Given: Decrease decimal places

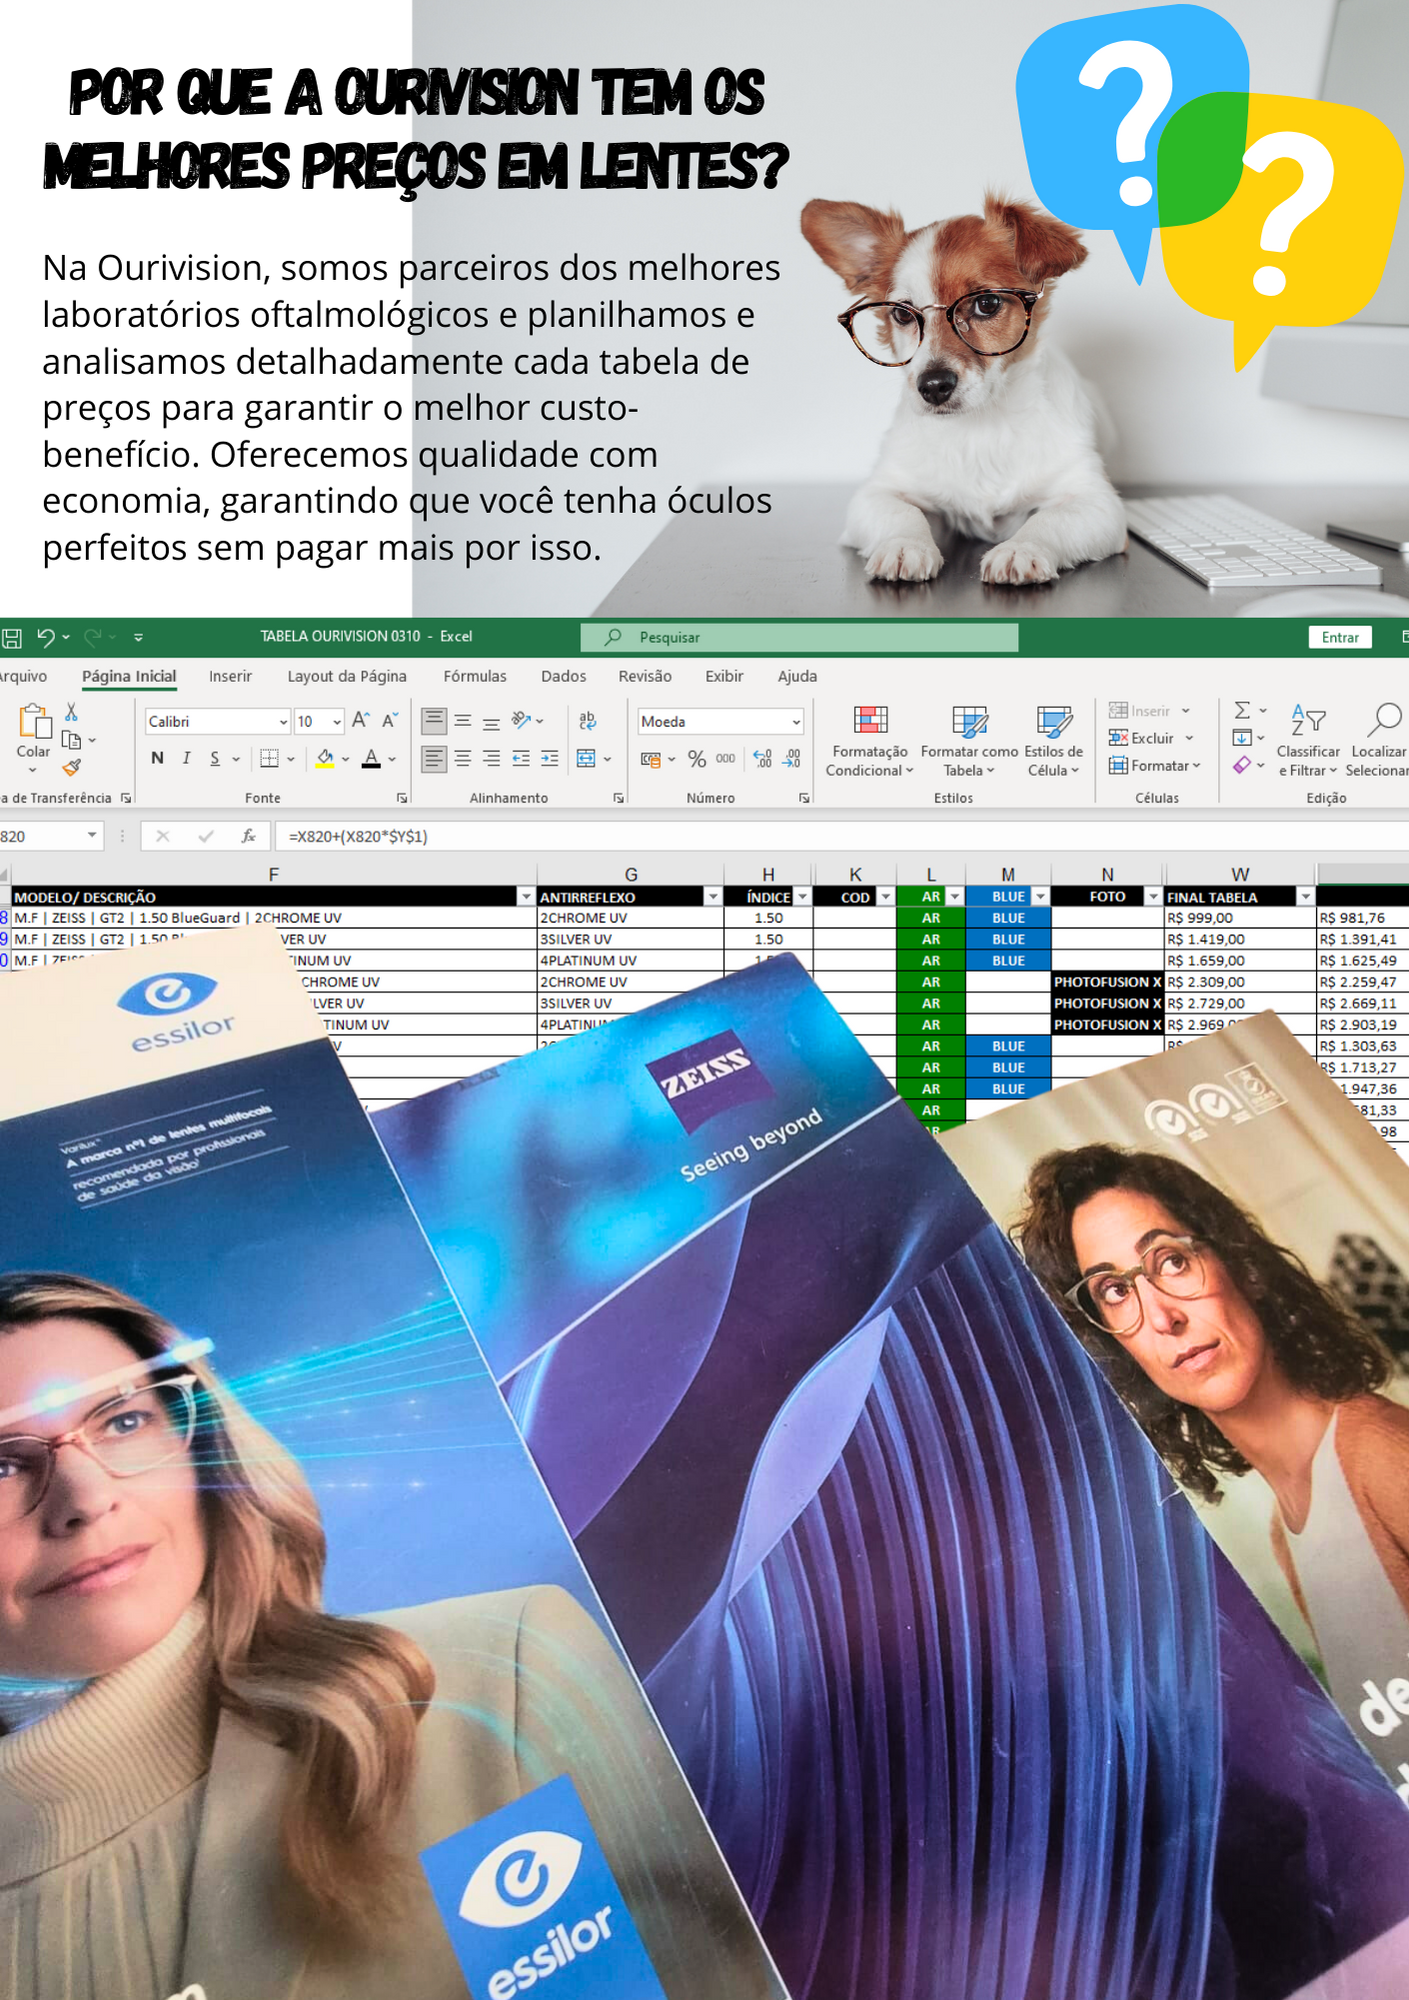Looking at the screenshot, I should tap(791, 759).
